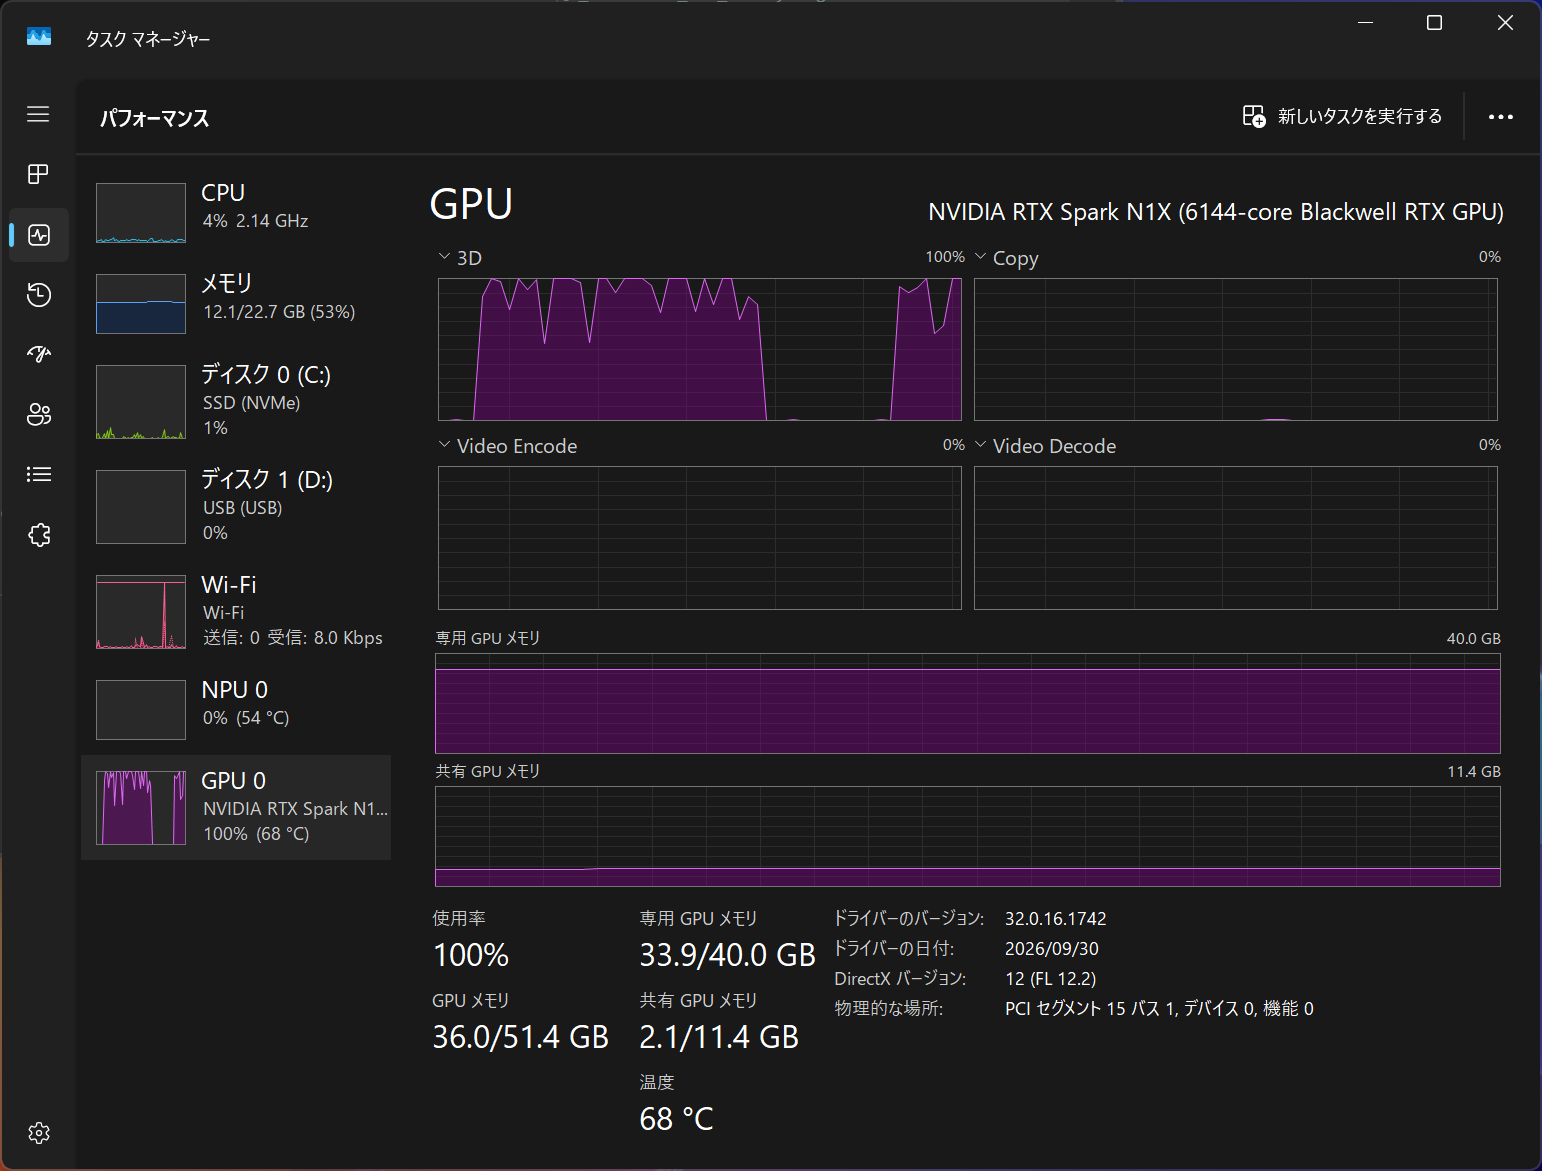Click the Task Manager app icon in title bar
This screenshot has height=1171, width=1542.
[39, 37]
